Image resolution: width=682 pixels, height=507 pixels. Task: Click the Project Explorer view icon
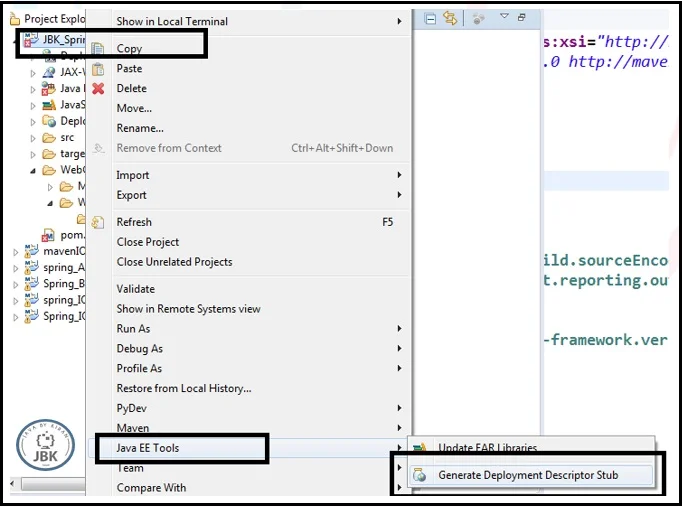tap(15, 19)
